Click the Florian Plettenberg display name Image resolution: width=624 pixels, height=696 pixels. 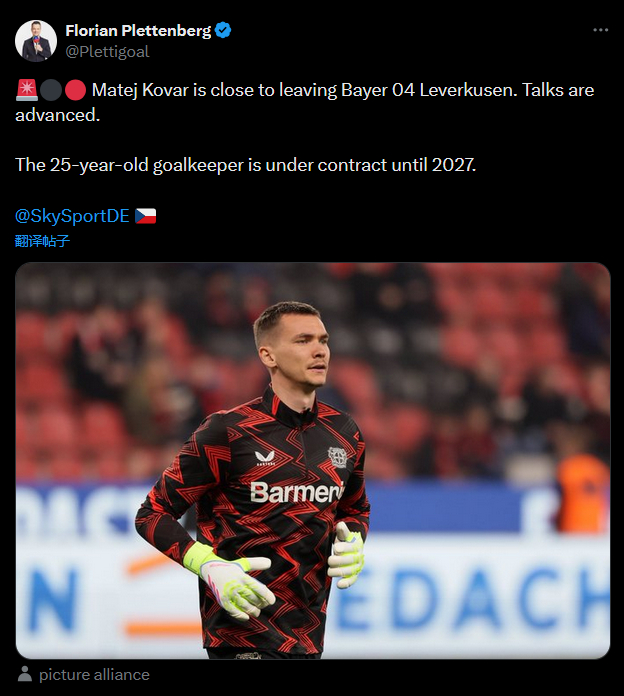coord(138,30)
